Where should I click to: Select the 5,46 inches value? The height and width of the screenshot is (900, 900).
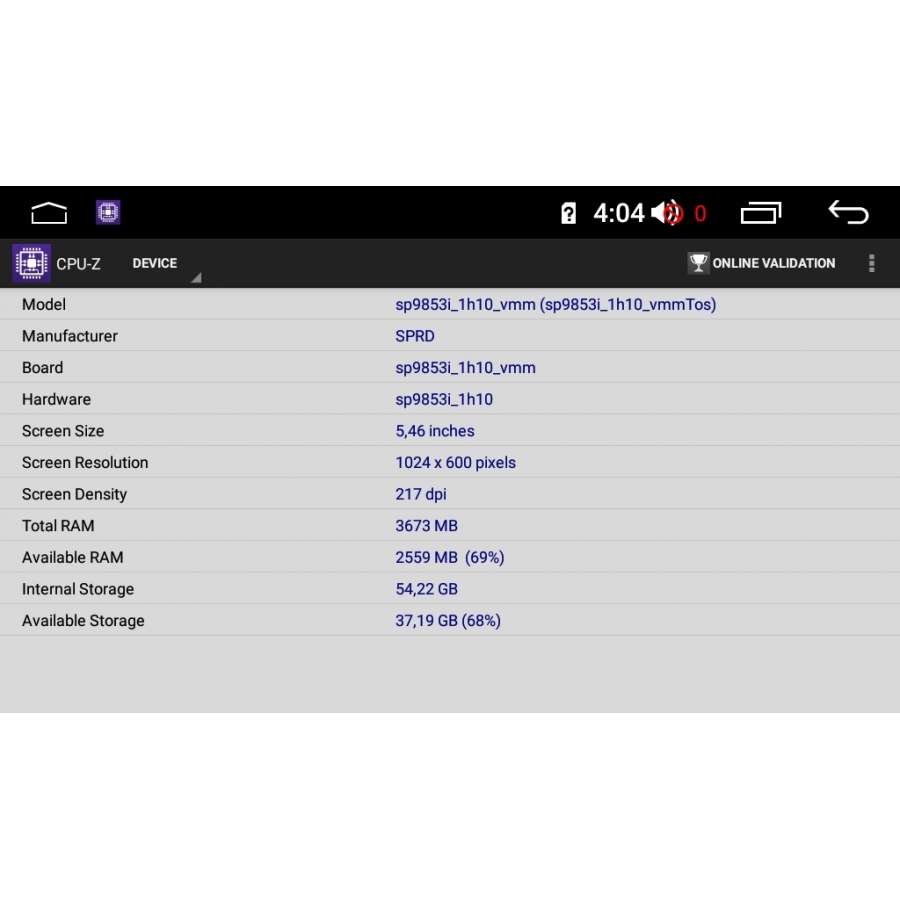pyautogui.click(x=435, y=430)
